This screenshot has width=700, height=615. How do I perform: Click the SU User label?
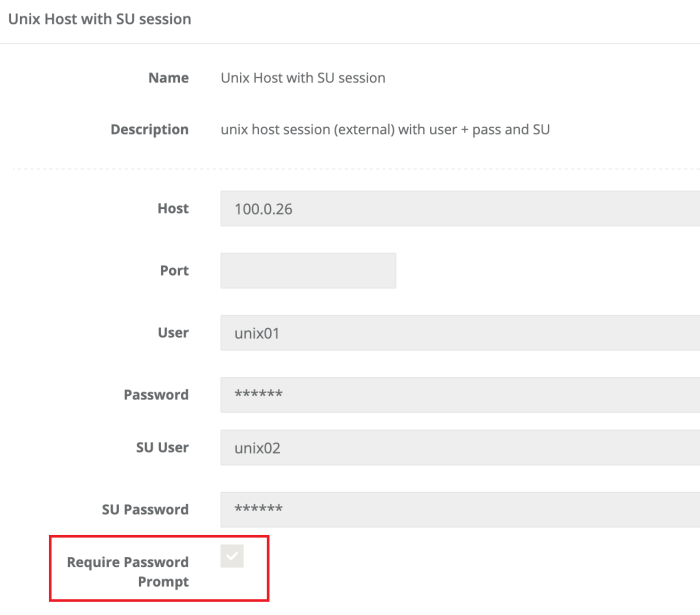tap(162, 447)
